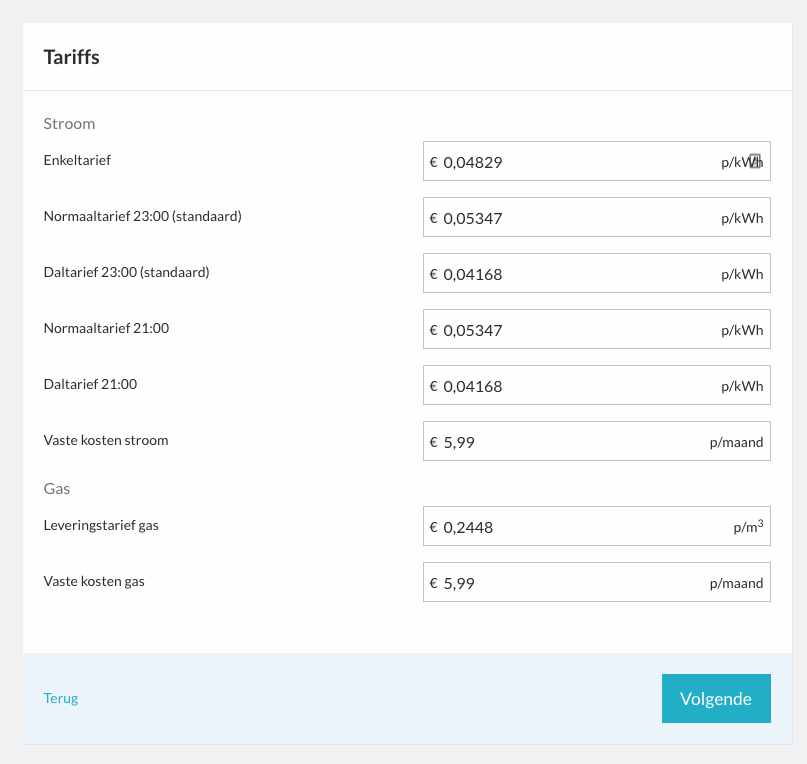Click the Daltarief 23:00 (standaard) label
The height and width of the screenshot is (764, 807).
(127, 272)
